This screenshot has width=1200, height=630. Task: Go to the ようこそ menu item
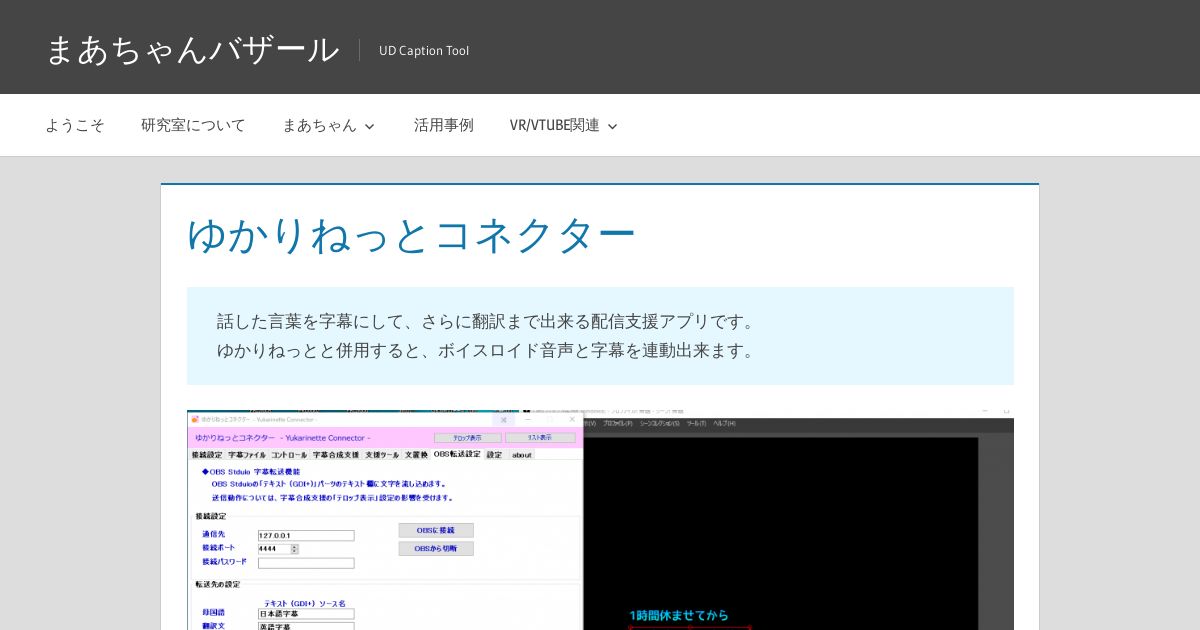coord(75,125)
